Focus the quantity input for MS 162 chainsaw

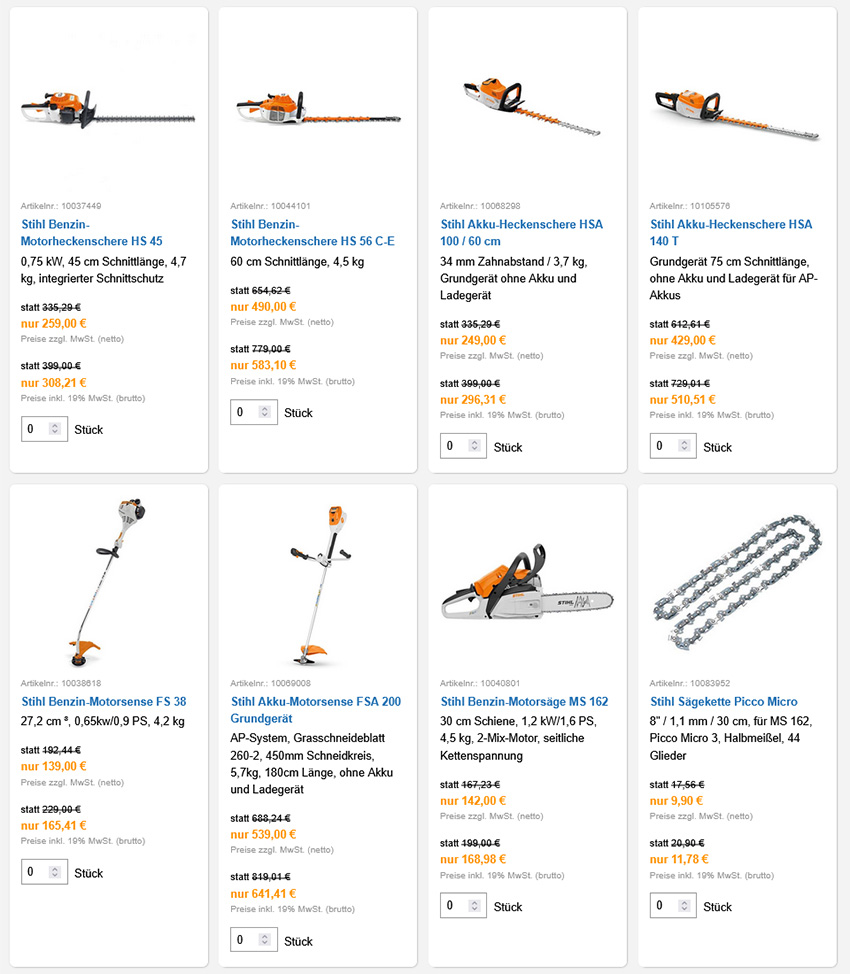pyautogui.click(x=456, y=906)
